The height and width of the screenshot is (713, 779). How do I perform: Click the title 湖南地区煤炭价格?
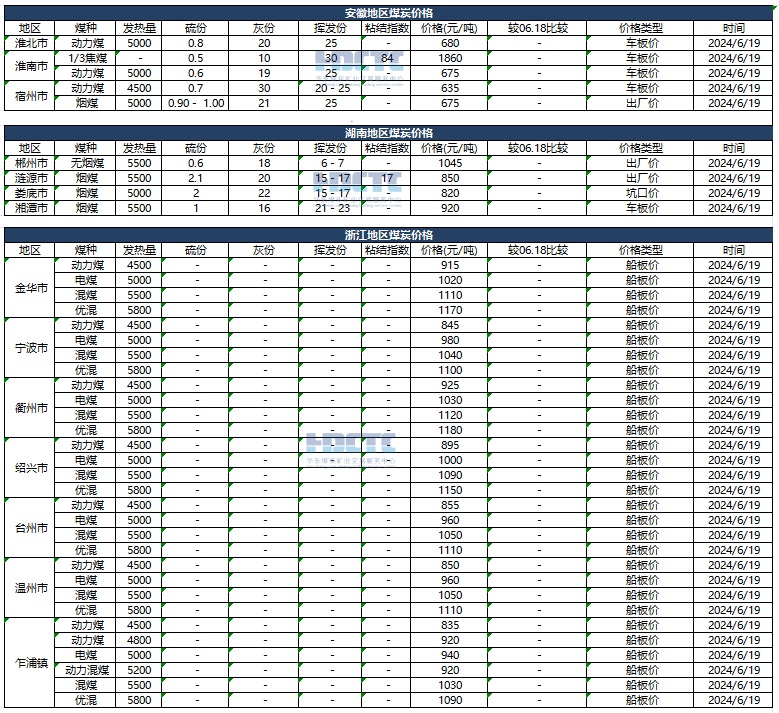click(x=389, y=133)
